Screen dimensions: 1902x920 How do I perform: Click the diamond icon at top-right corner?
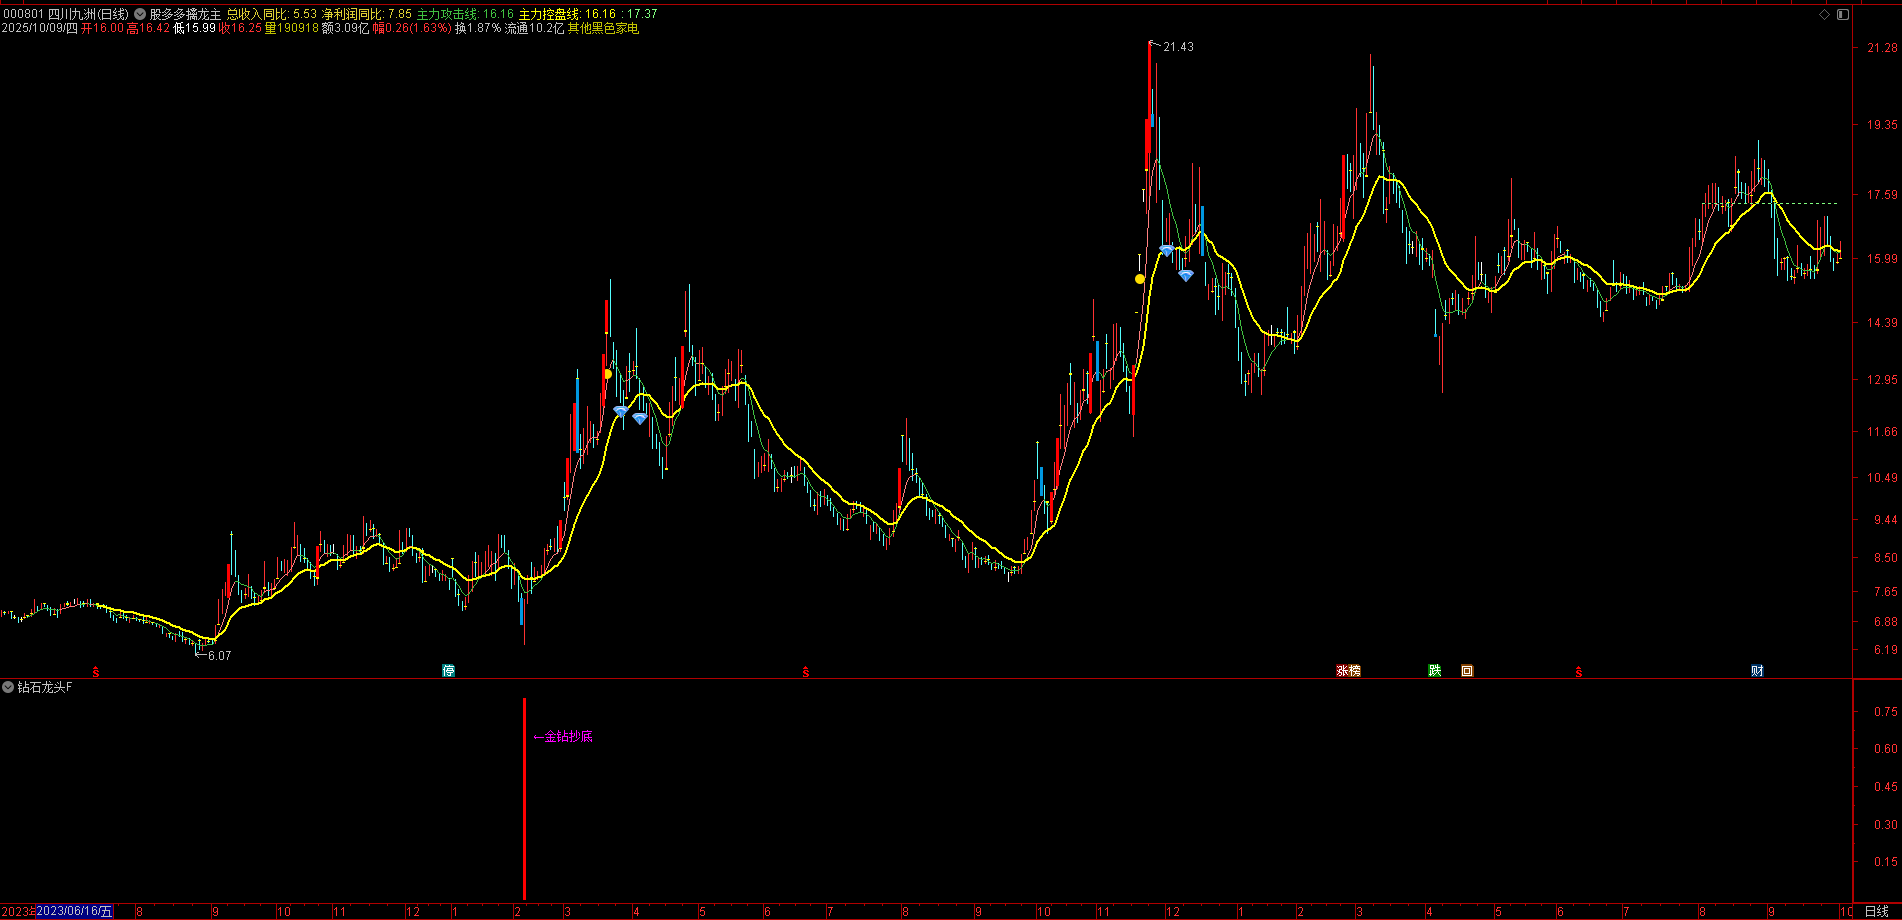pyautogui.click(x=1825, y=14)
